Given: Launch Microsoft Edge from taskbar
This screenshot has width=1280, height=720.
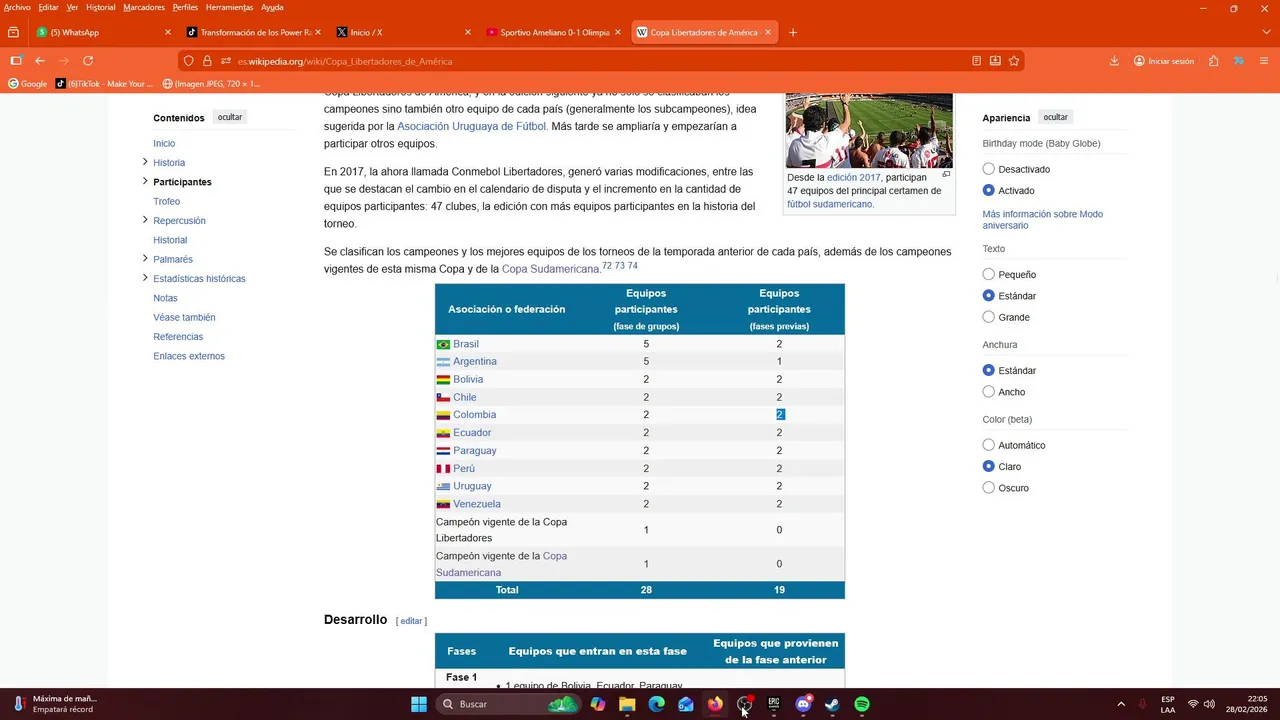Looking at the screenshot, I should pyautogui.click(x=656, y=704).
